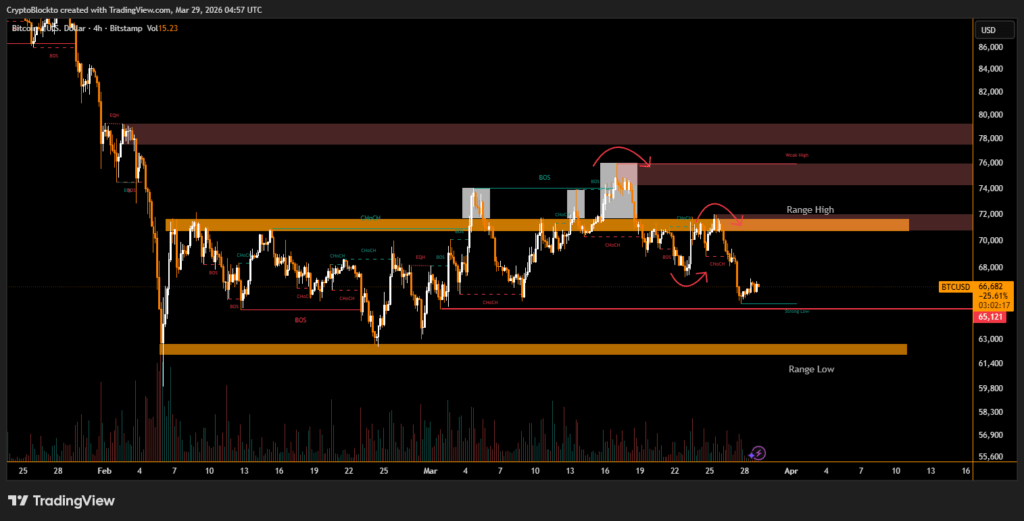
Task: Click the Mar label on time axis
Action: pos(430,468)
